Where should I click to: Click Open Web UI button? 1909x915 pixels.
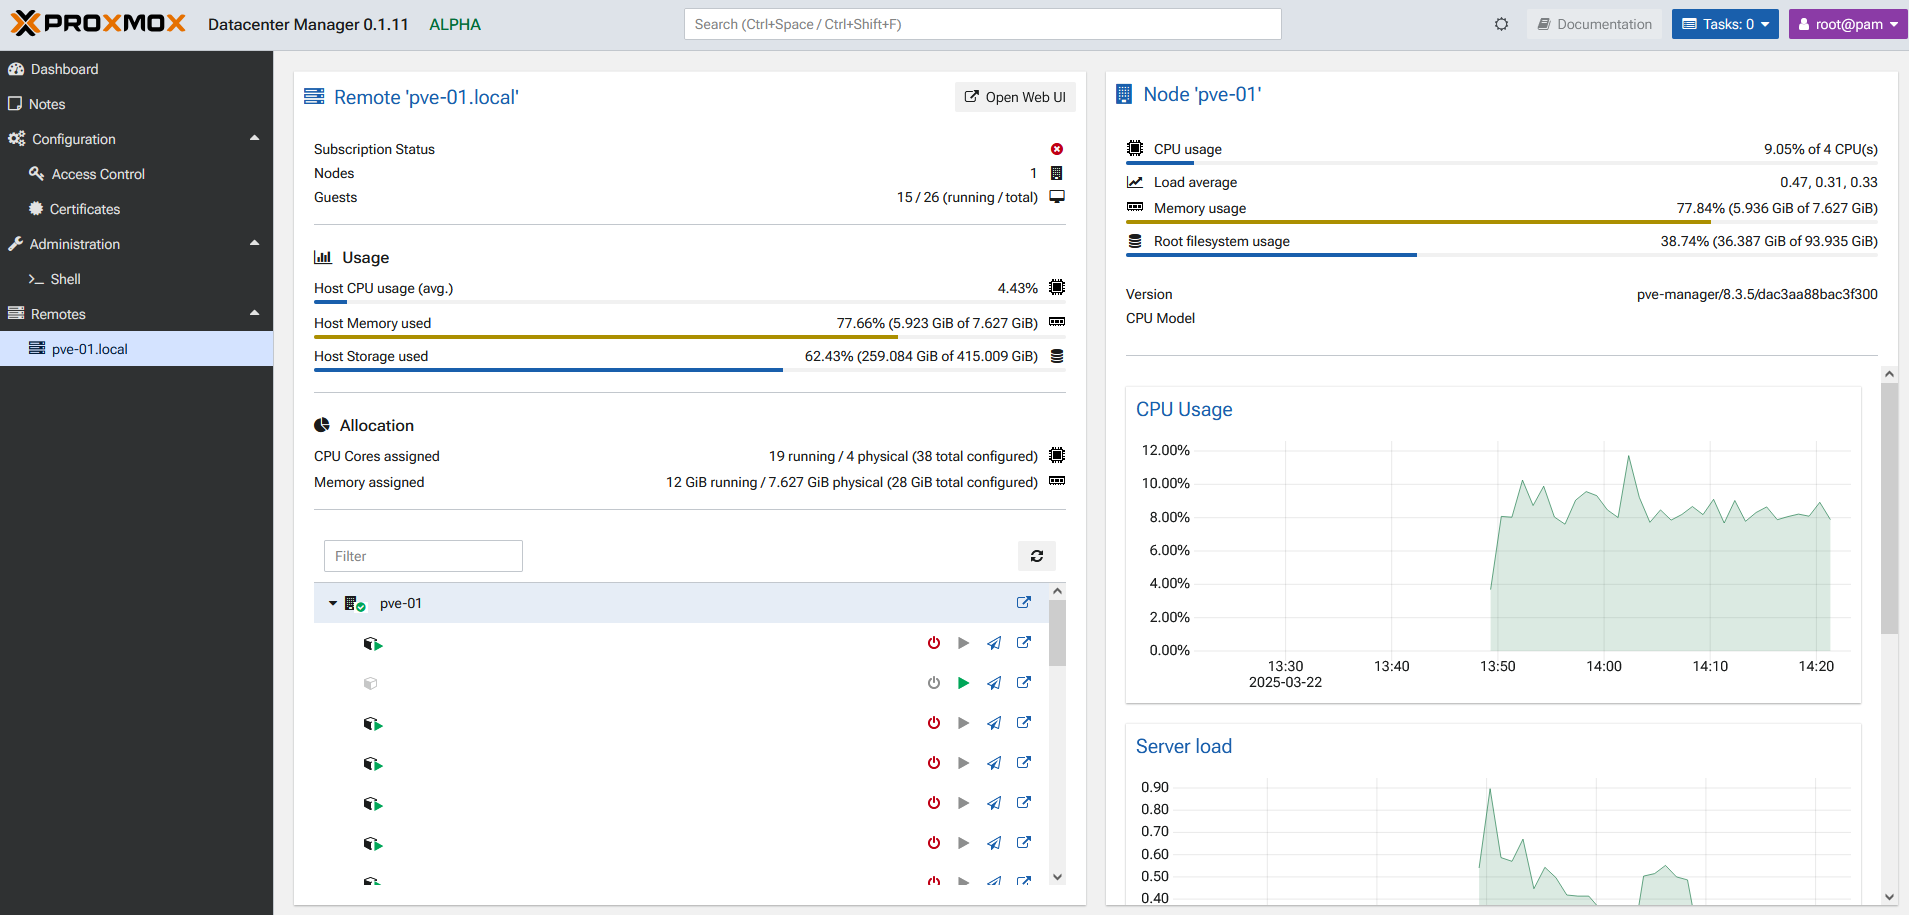tap(1015, 97)
